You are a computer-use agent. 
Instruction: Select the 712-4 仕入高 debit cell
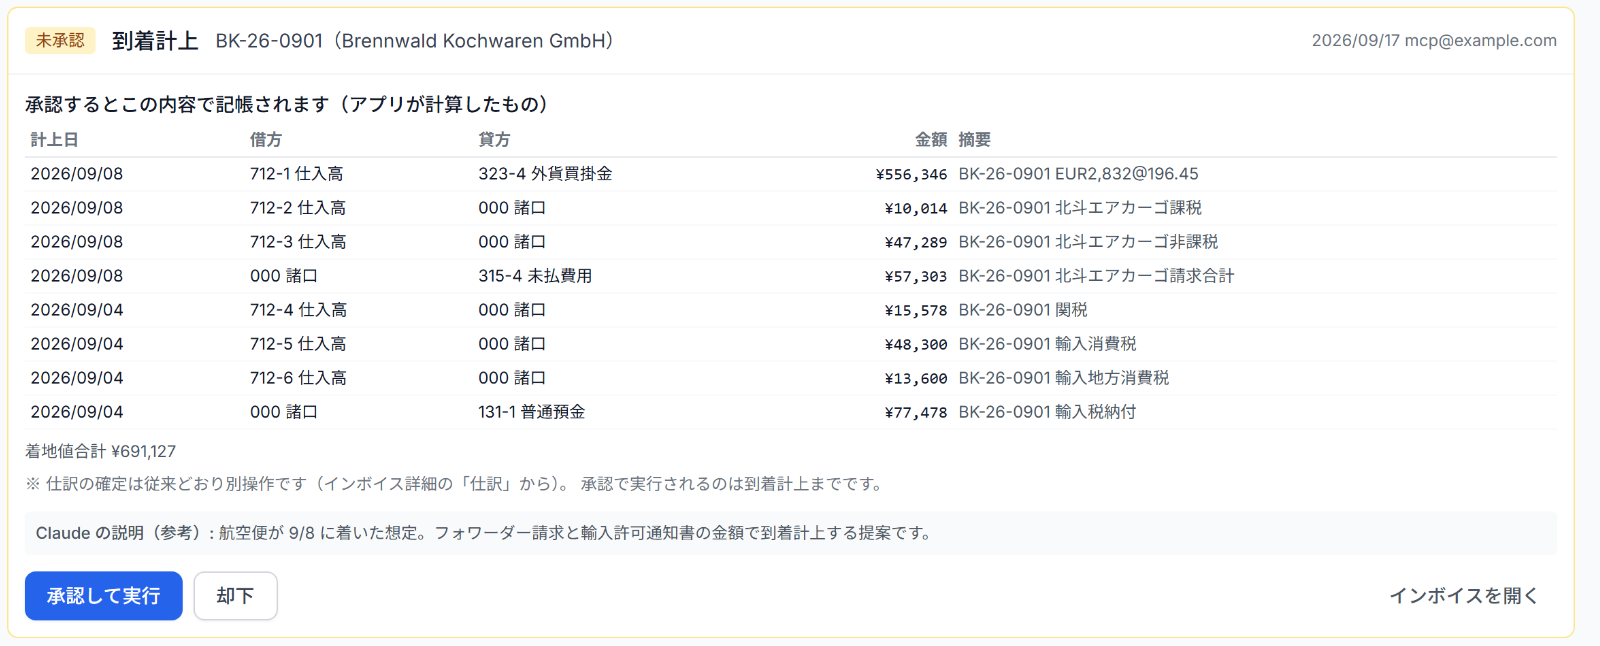point(298,310)
